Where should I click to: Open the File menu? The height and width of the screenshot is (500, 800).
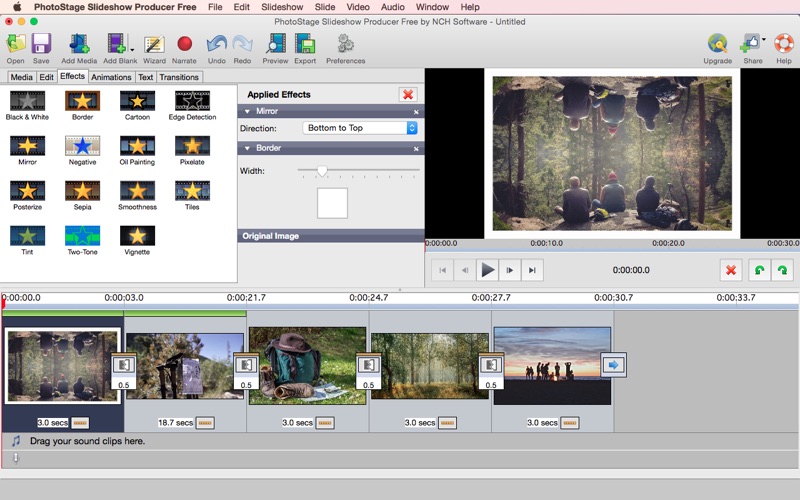click(x=215, y=7)
